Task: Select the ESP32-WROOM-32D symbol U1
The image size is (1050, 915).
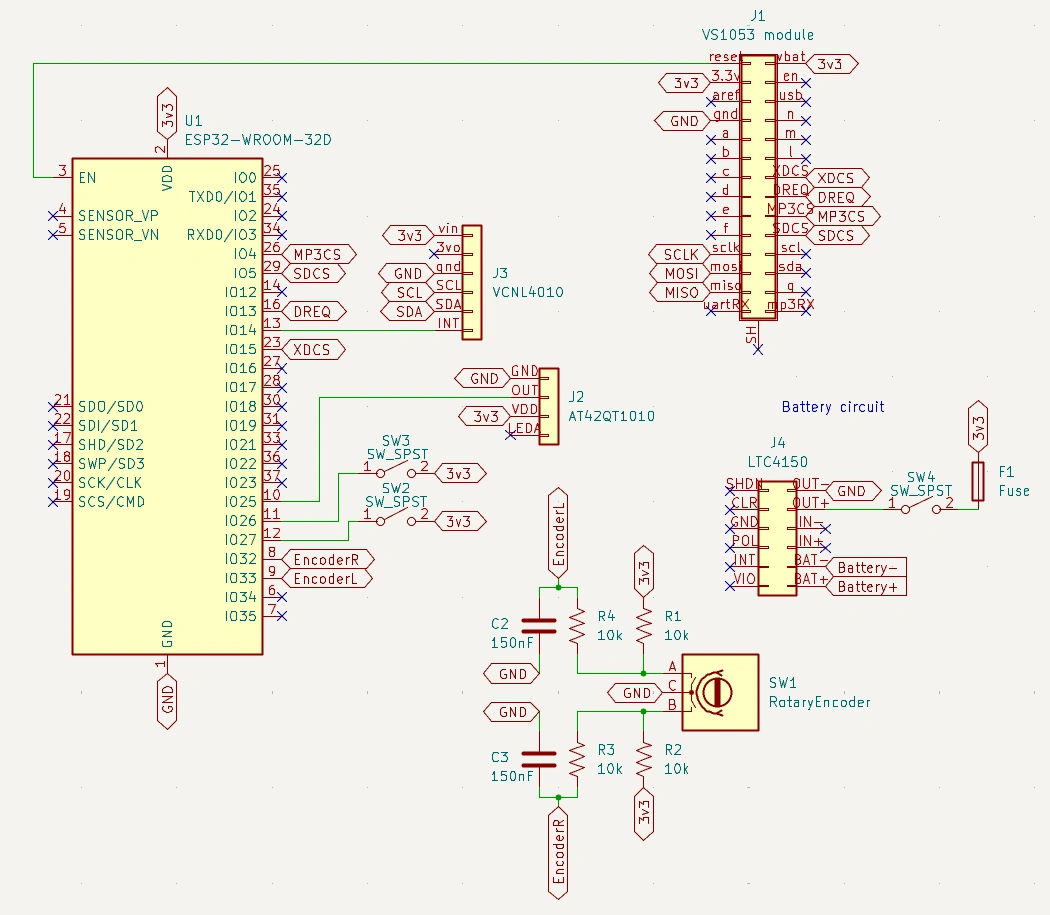Action: (165, 400)
